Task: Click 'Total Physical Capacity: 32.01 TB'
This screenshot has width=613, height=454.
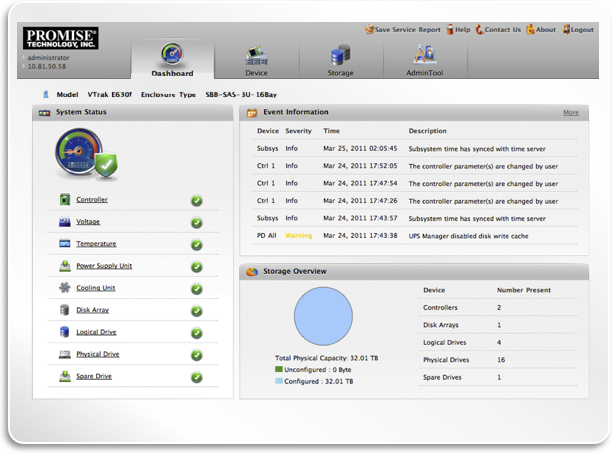Action: point(326,358)
